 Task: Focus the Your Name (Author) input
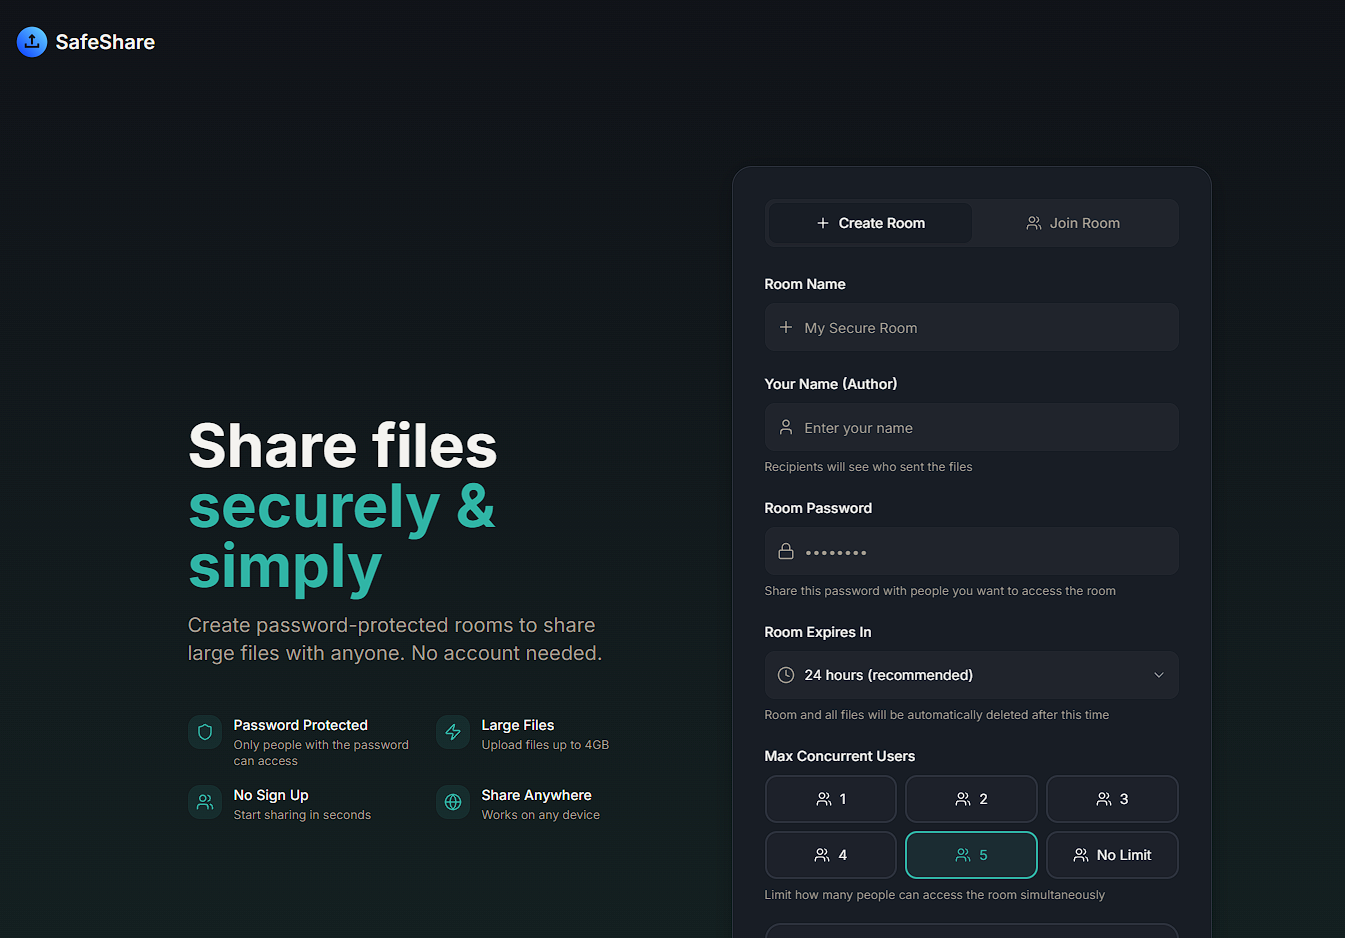[971, 427]
